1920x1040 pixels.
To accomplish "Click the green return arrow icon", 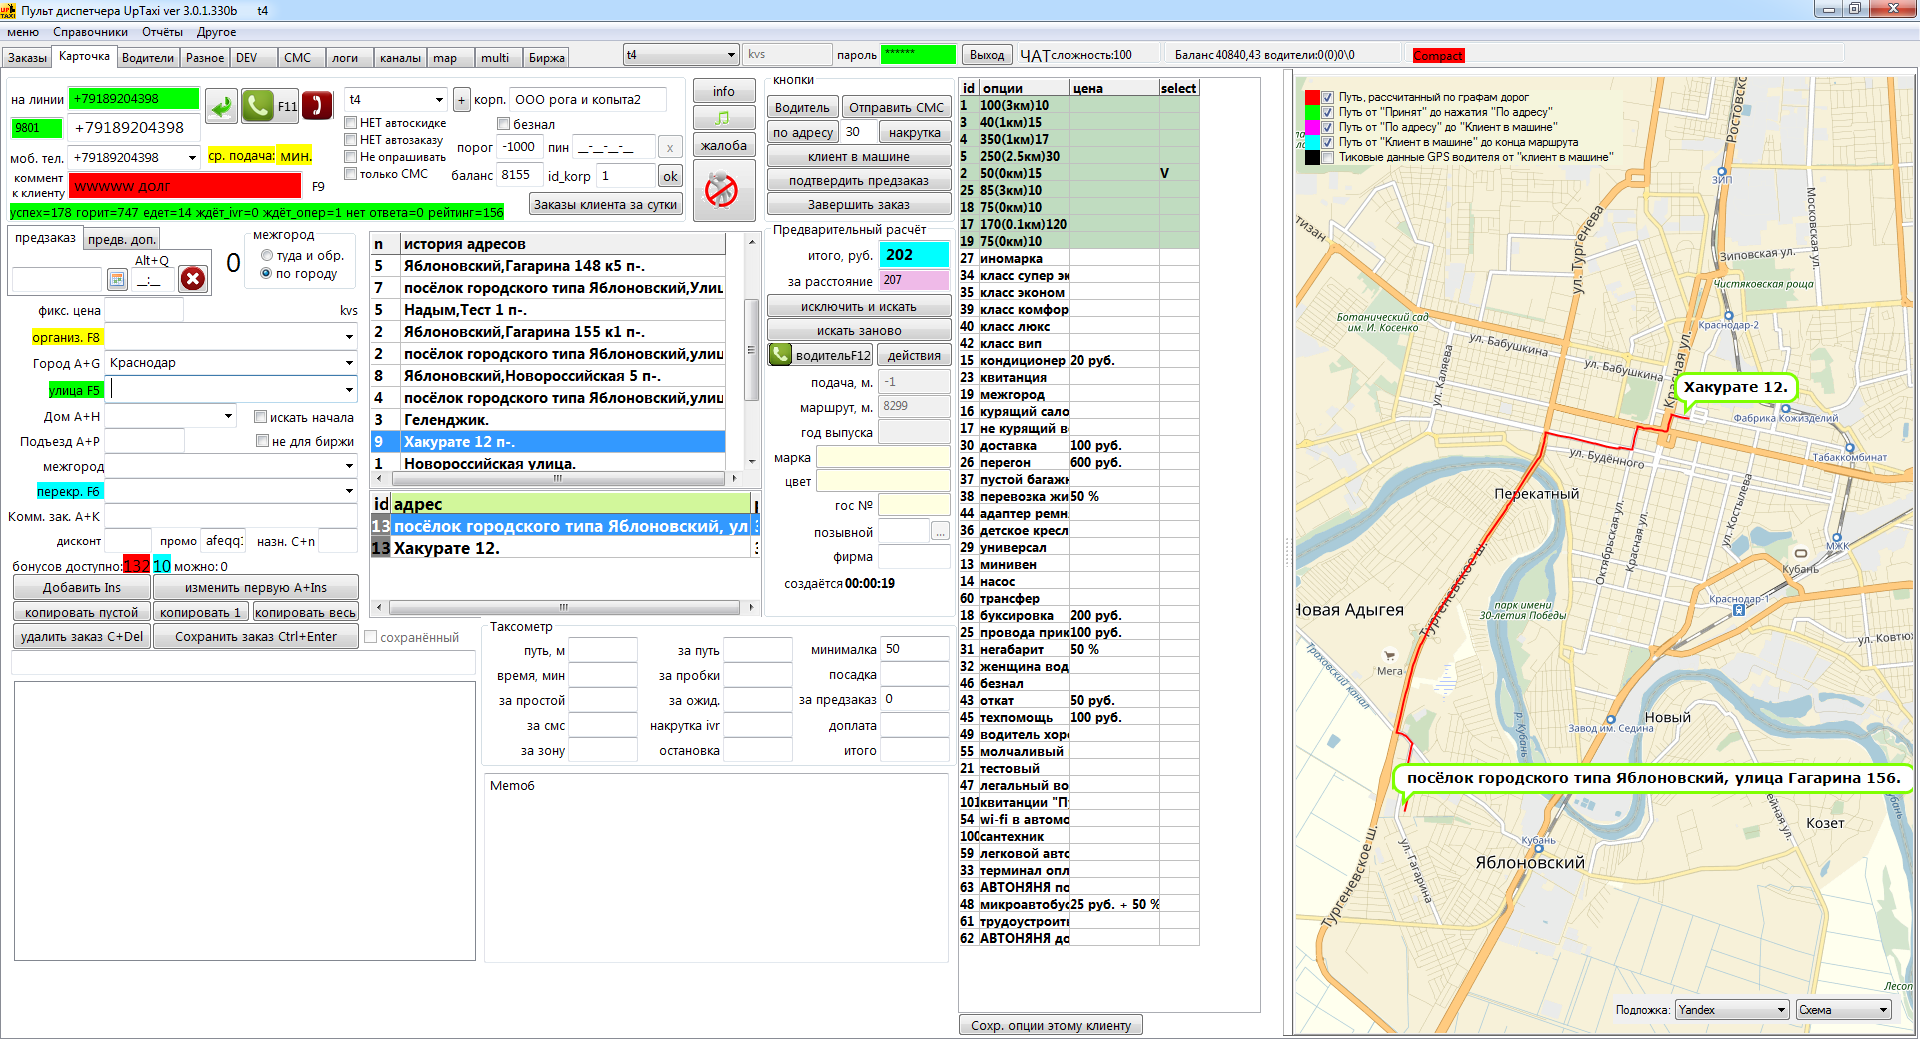I will point(221,106).
